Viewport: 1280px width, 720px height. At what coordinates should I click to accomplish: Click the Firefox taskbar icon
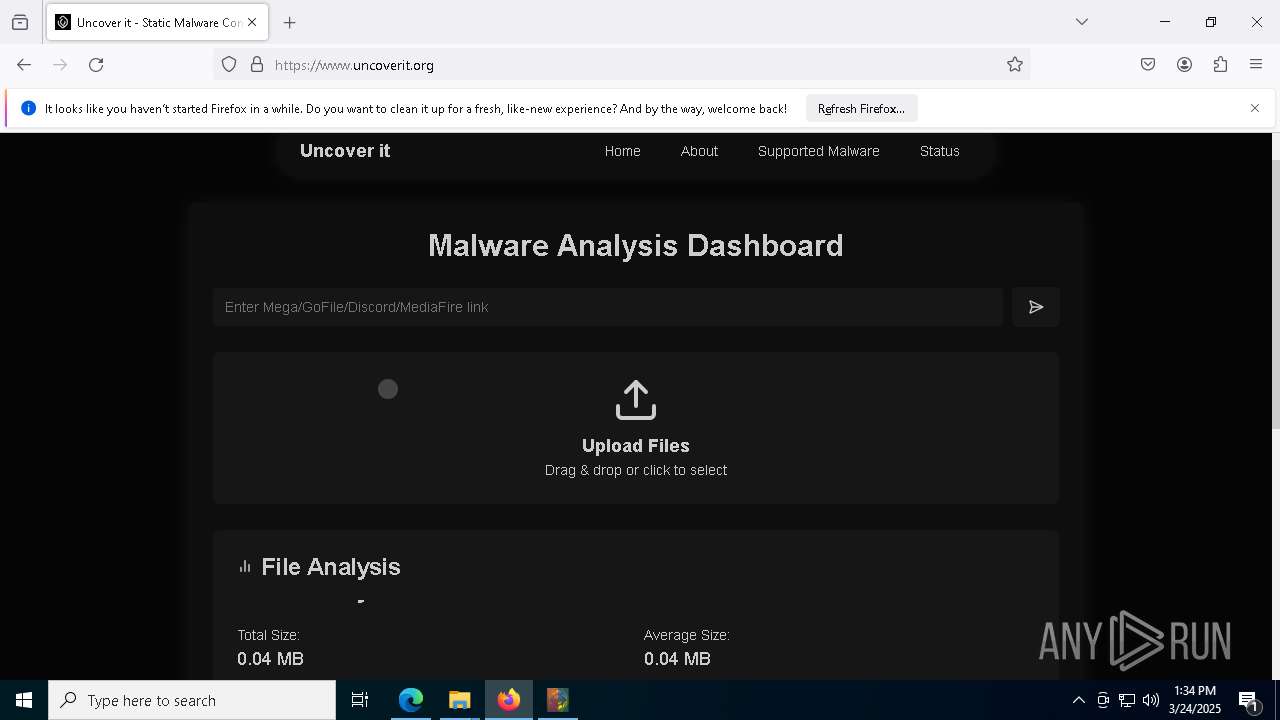click(509, 700)
